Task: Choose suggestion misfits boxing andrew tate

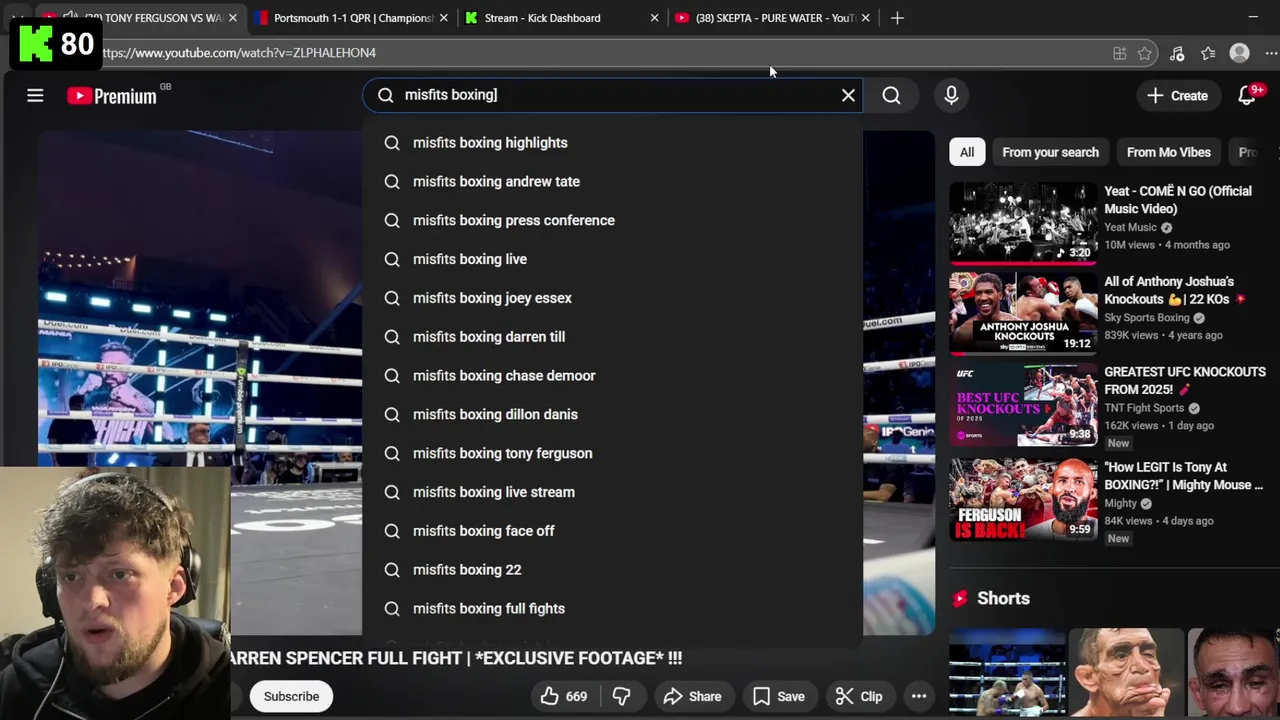Action: [x=612, y=182]
